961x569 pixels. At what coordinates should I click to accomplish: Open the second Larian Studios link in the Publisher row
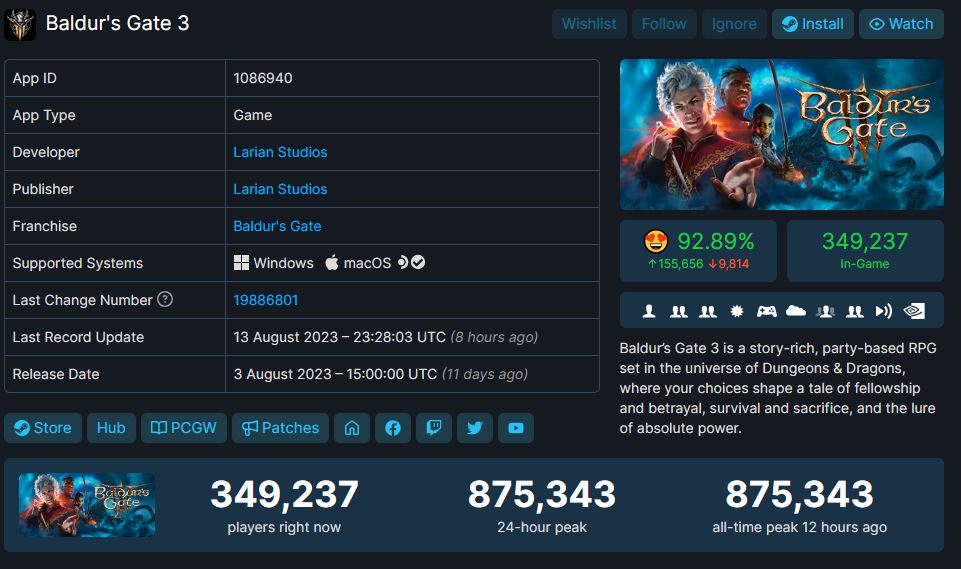click(x=280, y=189)
